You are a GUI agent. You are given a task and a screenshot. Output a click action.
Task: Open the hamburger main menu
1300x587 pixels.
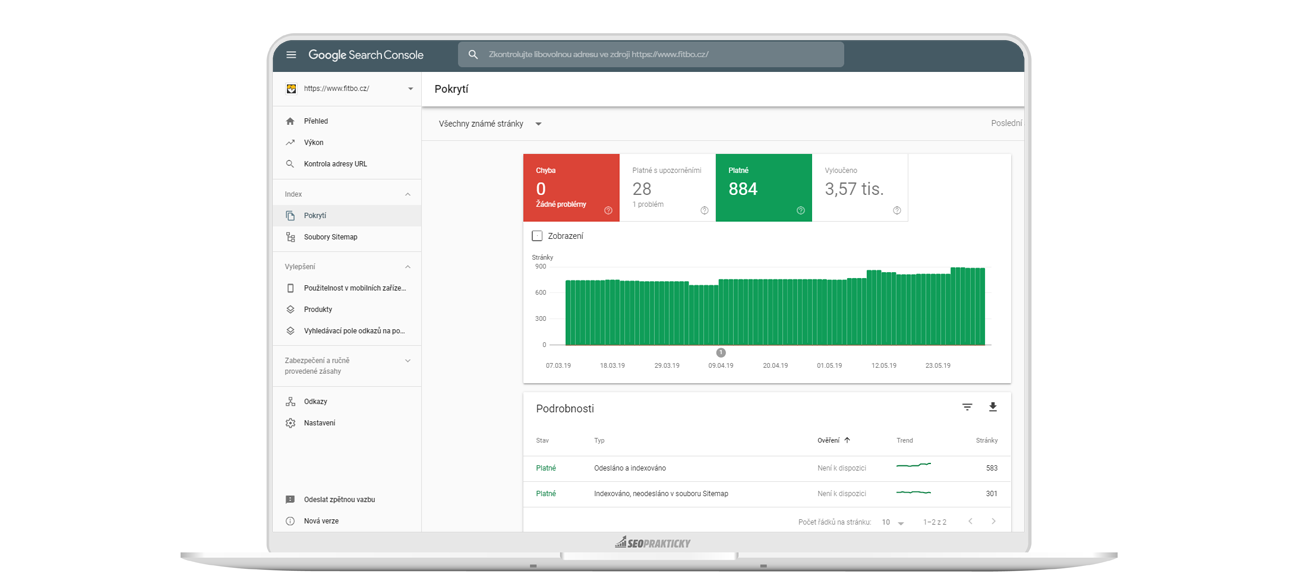tap(291, 55)
